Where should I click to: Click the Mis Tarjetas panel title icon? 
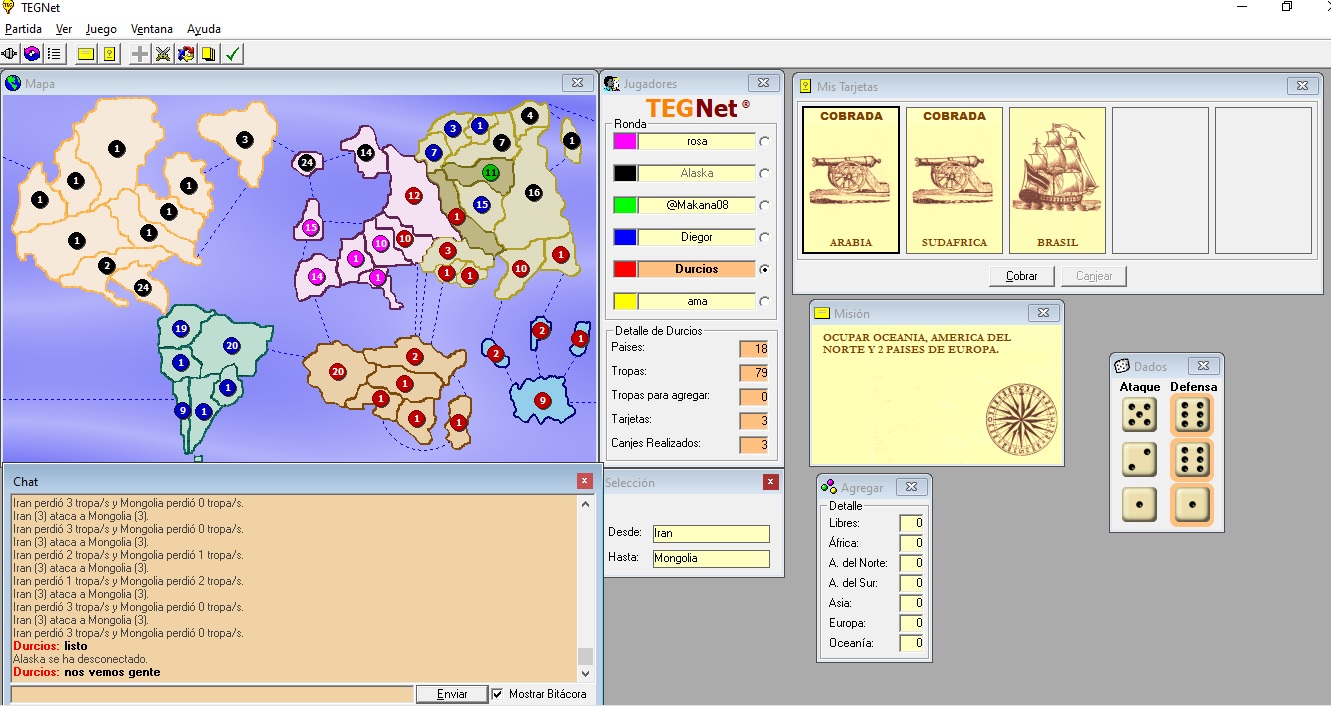806,87
